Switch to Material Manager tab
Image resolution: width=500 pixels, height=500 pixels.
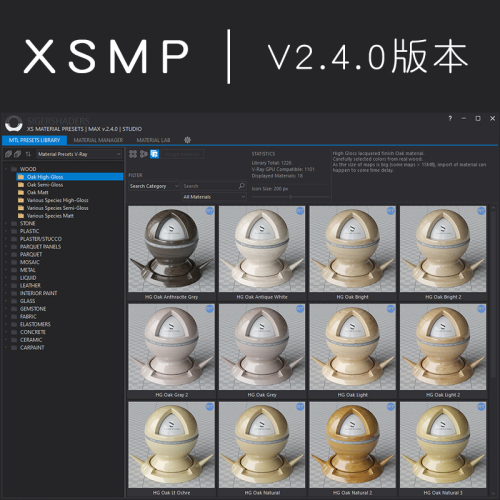tap(98, 140)
